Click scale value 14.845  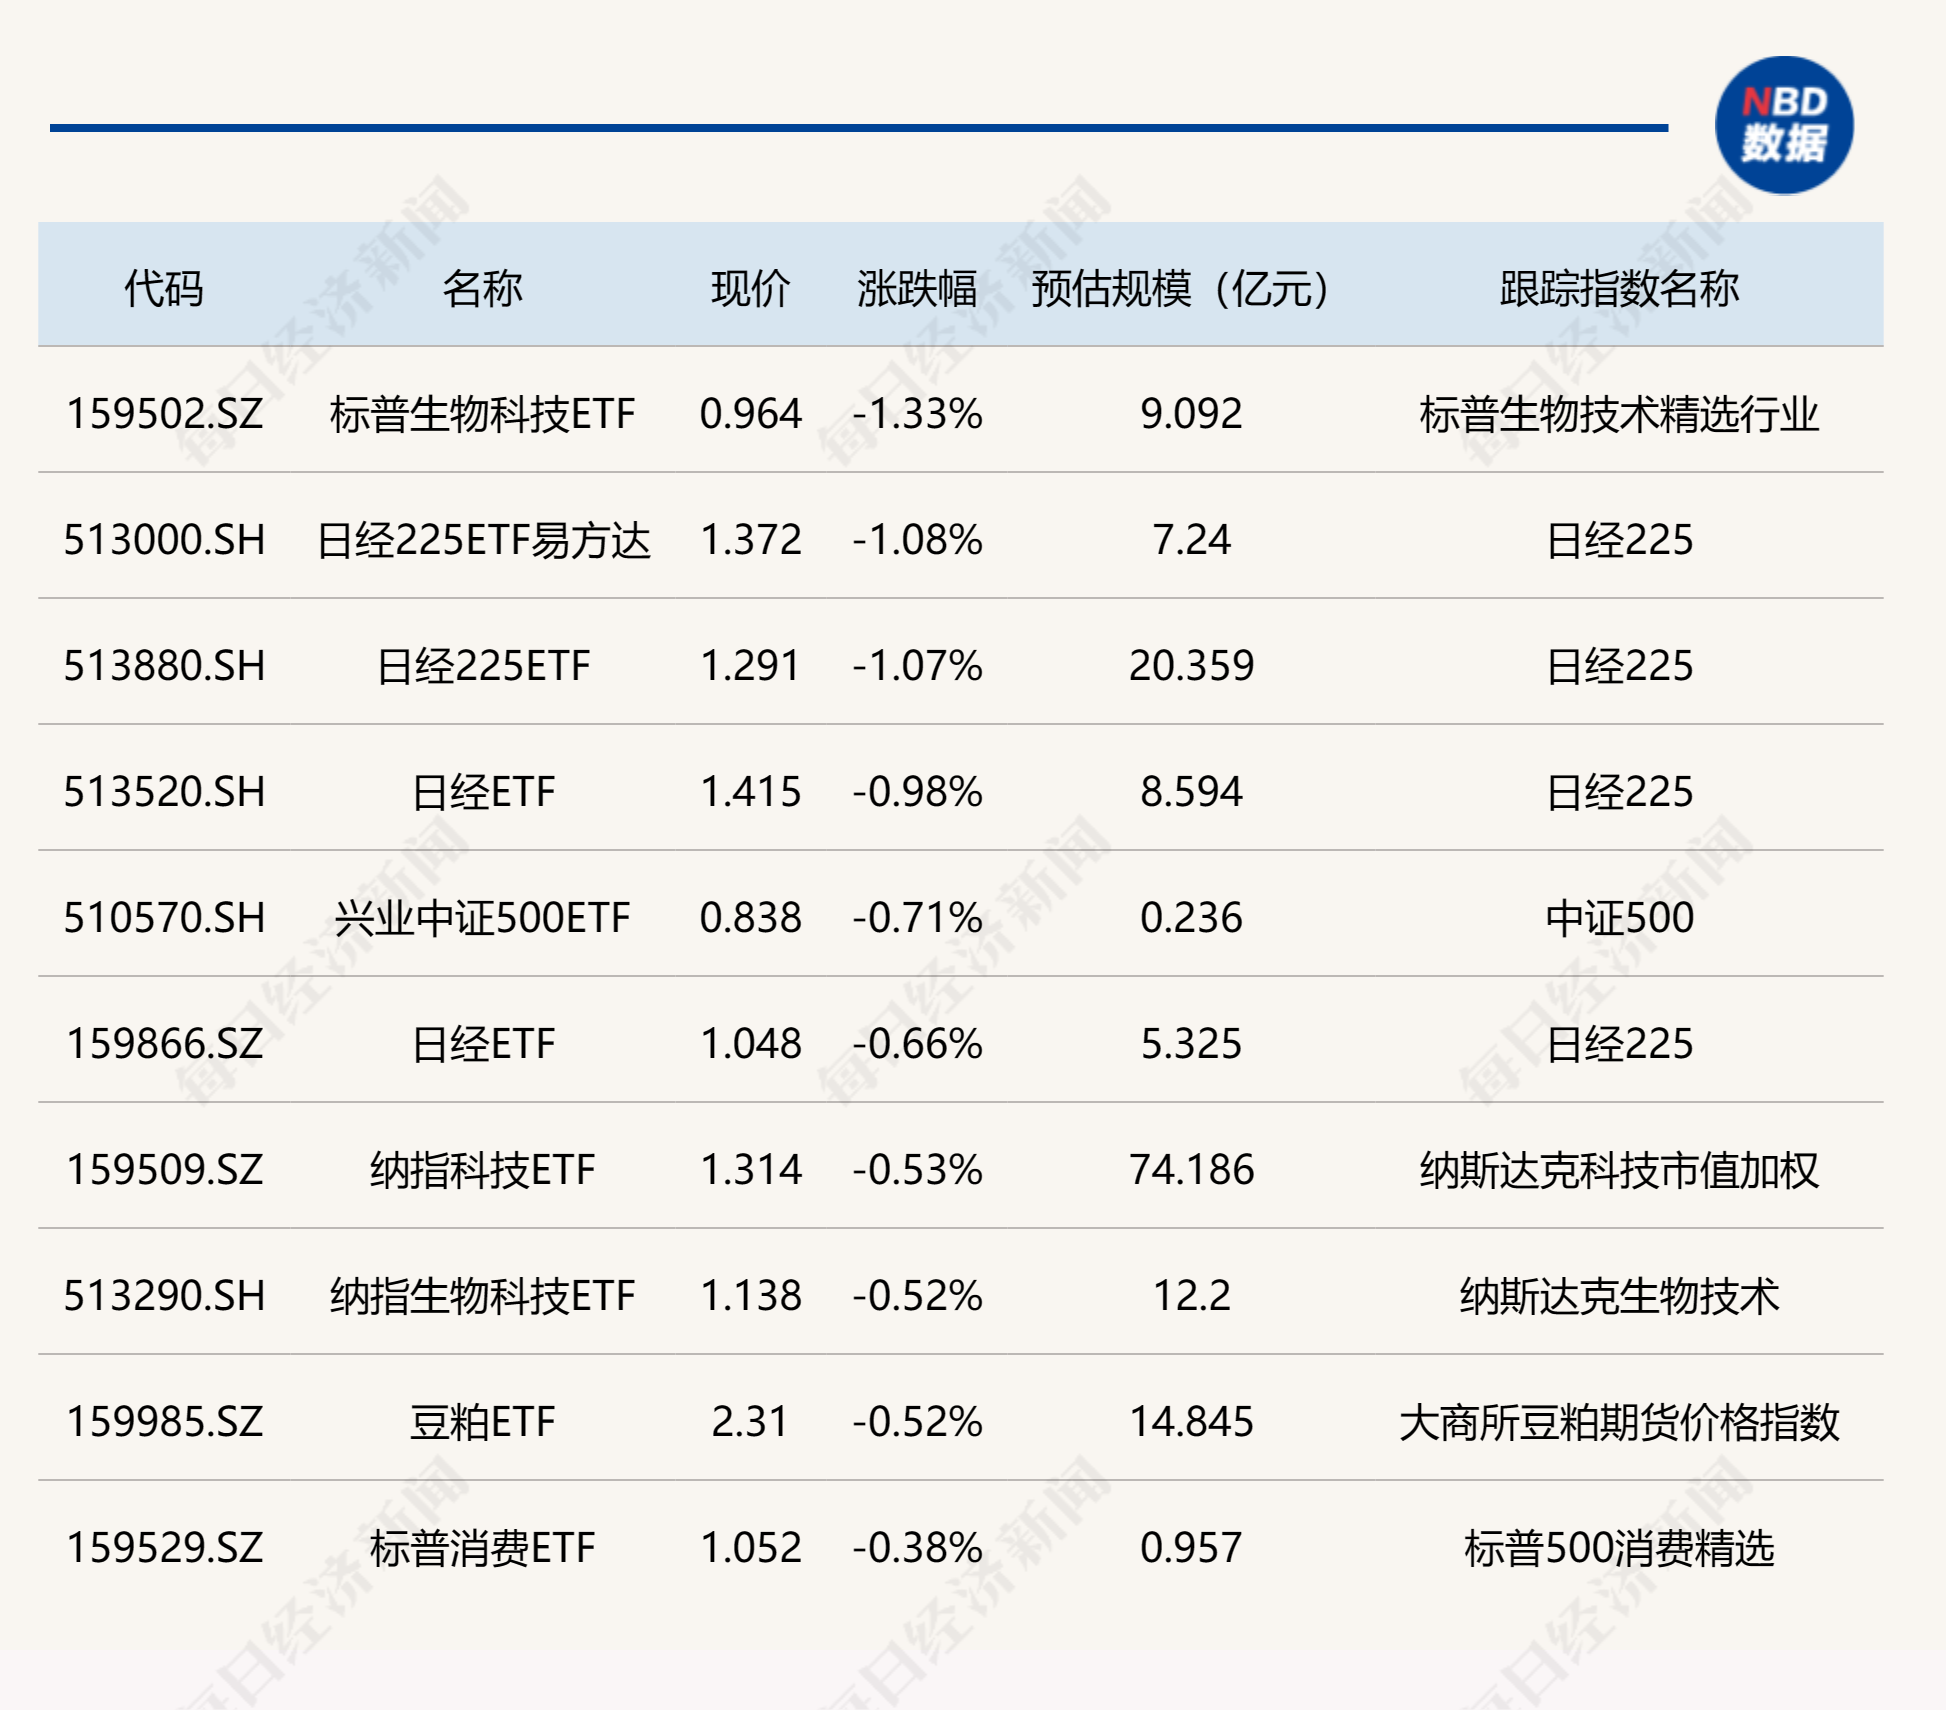click(1191, 1422)
